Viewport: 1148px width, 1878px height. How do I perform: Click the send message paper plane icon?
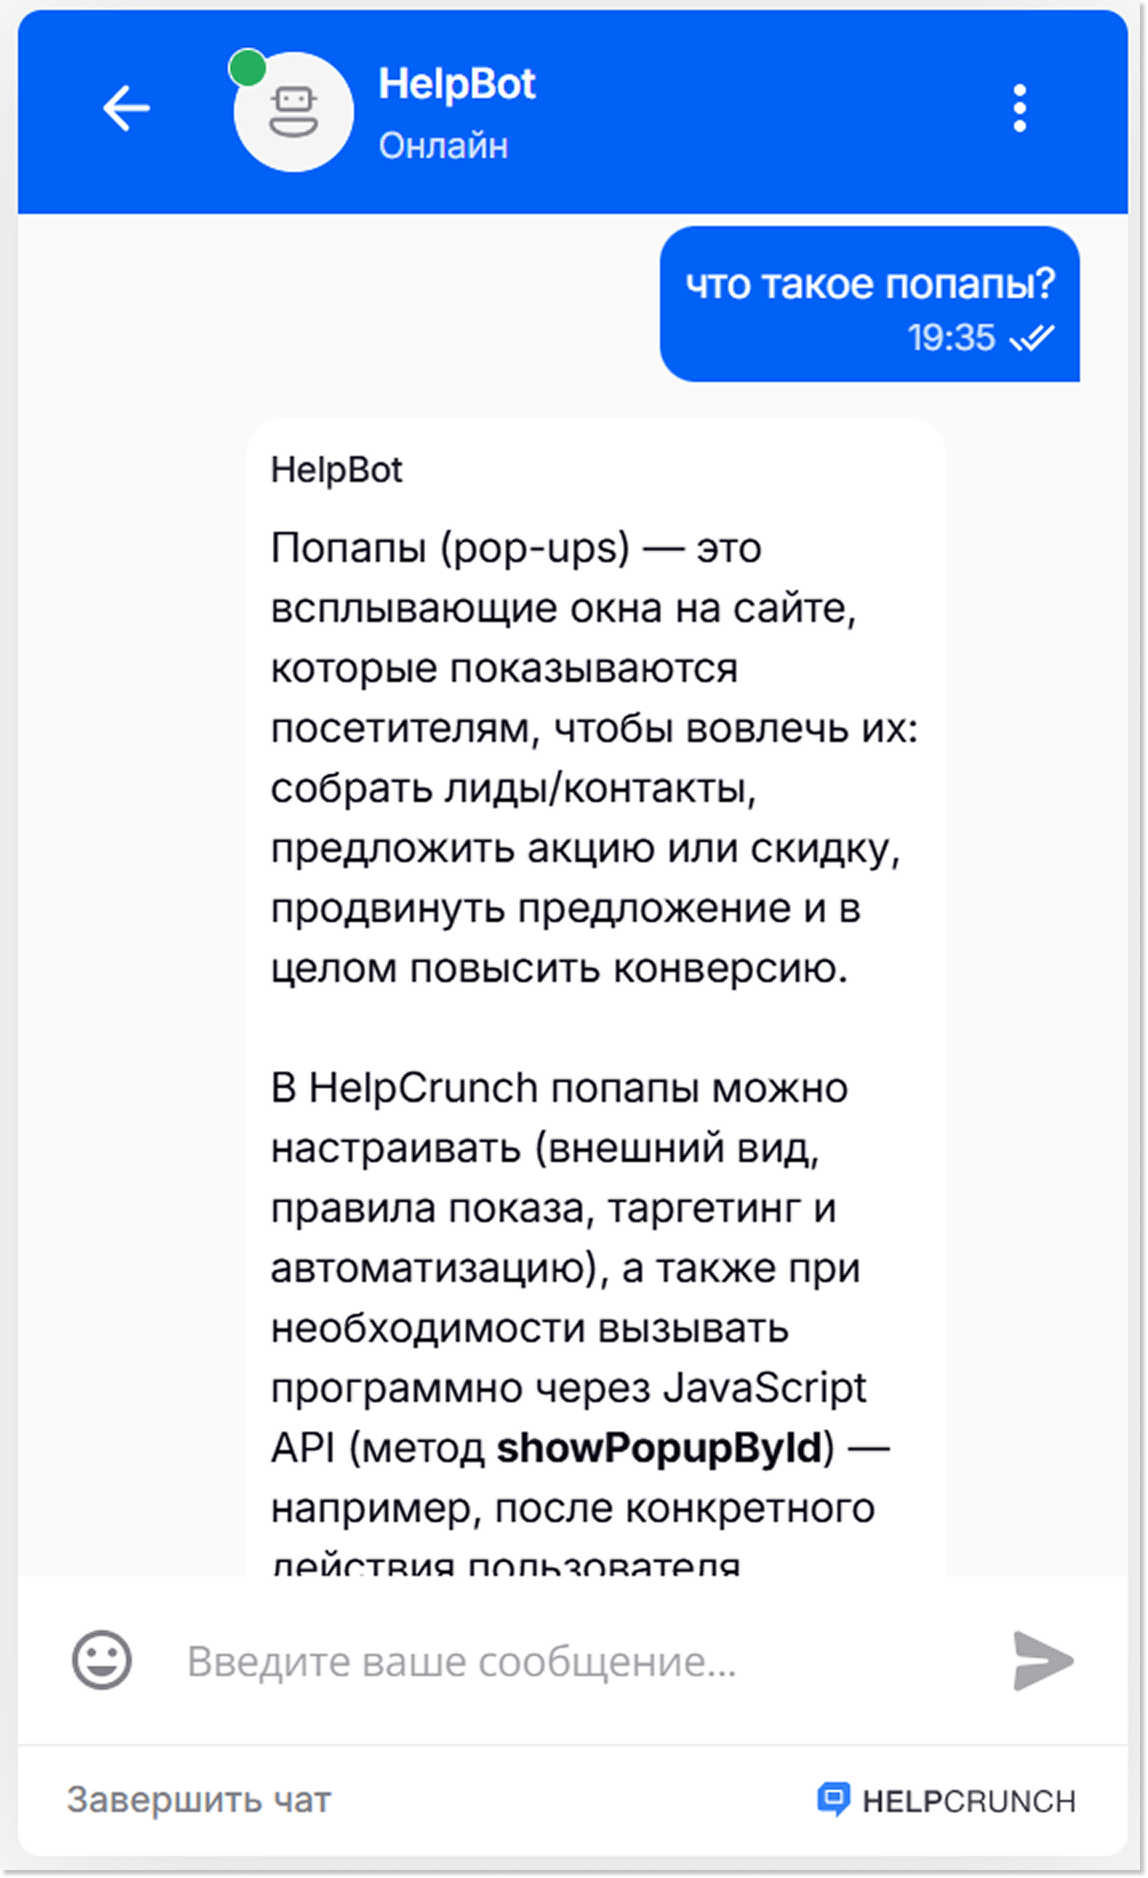tap(1042, 1661)
